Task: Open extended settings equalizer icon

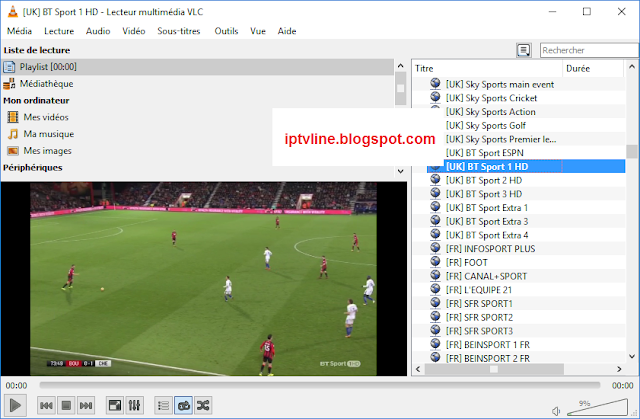Action: point(134,406)
